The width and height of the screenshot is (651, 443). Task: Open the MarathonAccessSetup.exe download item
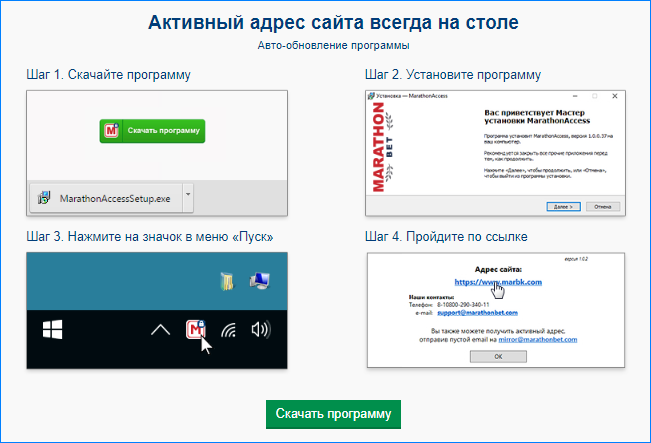click(105, 198)
